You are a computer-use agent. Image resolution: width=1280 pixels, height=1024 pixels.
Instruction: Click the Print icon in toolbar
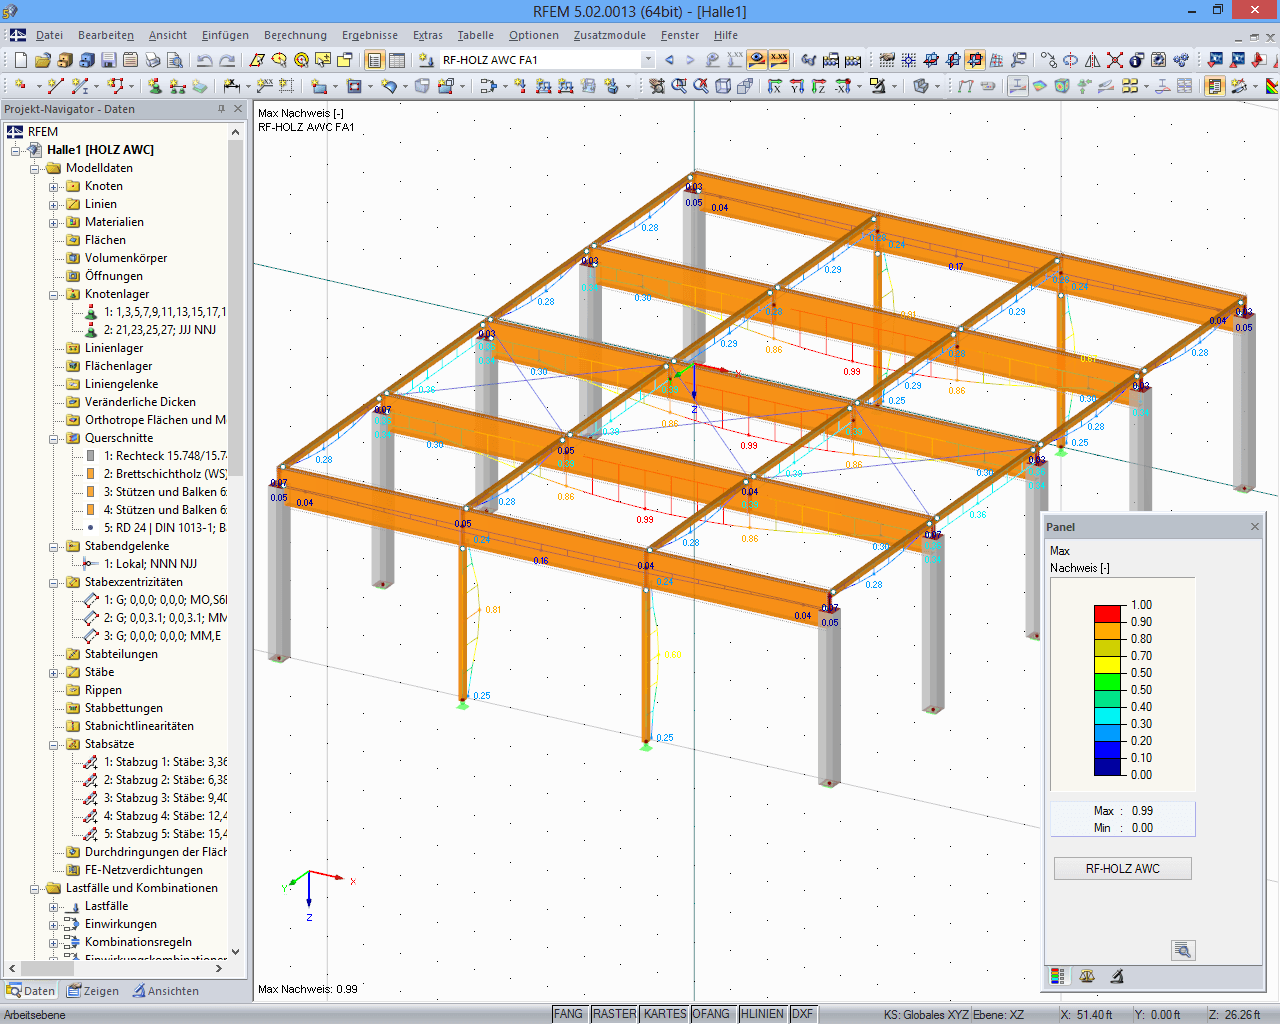pos(153,60)
